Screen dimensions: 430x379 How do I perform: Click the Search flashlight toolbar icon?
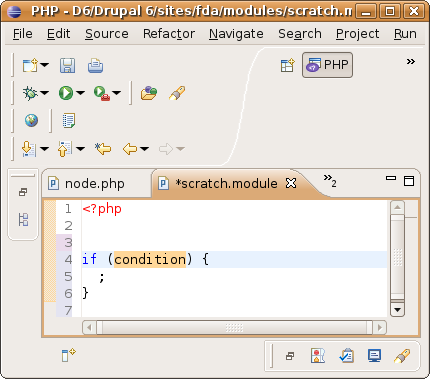coord(177,93)
